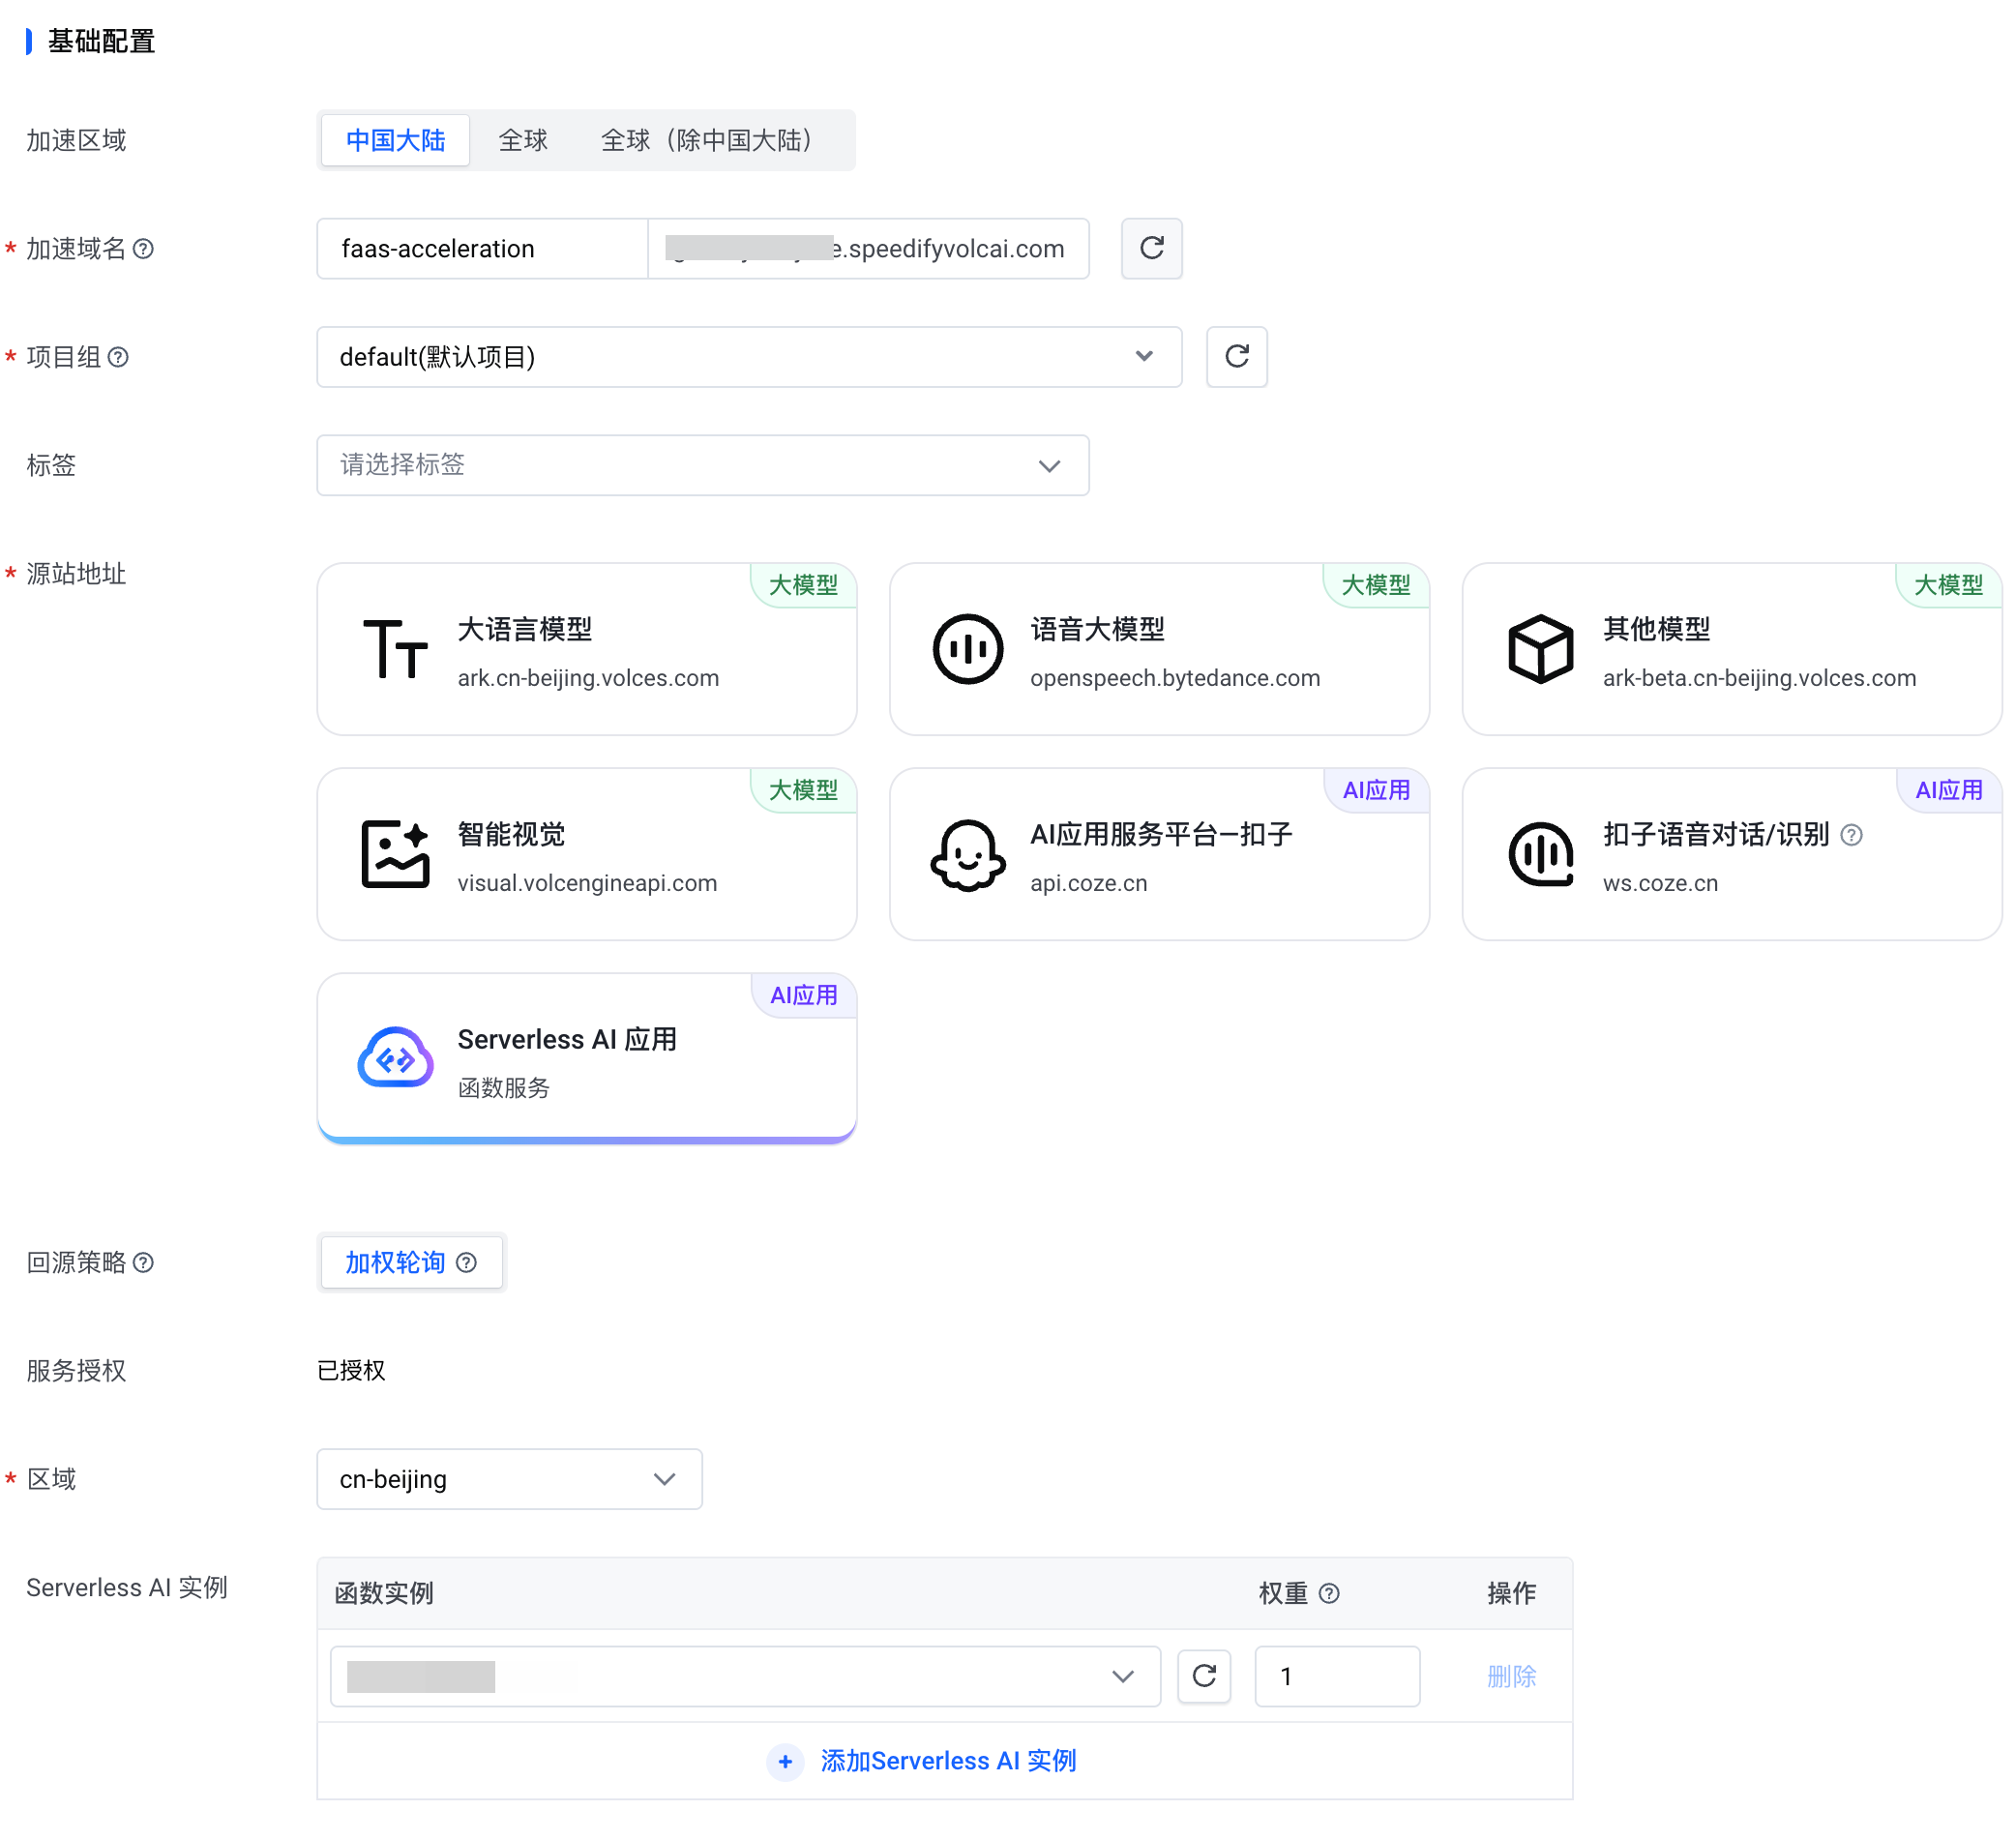Image resolution: width=2016 pixels, height=1840 pixels.
Task: Open help tooltip for 权重 column
Action: point(1330,1594)
